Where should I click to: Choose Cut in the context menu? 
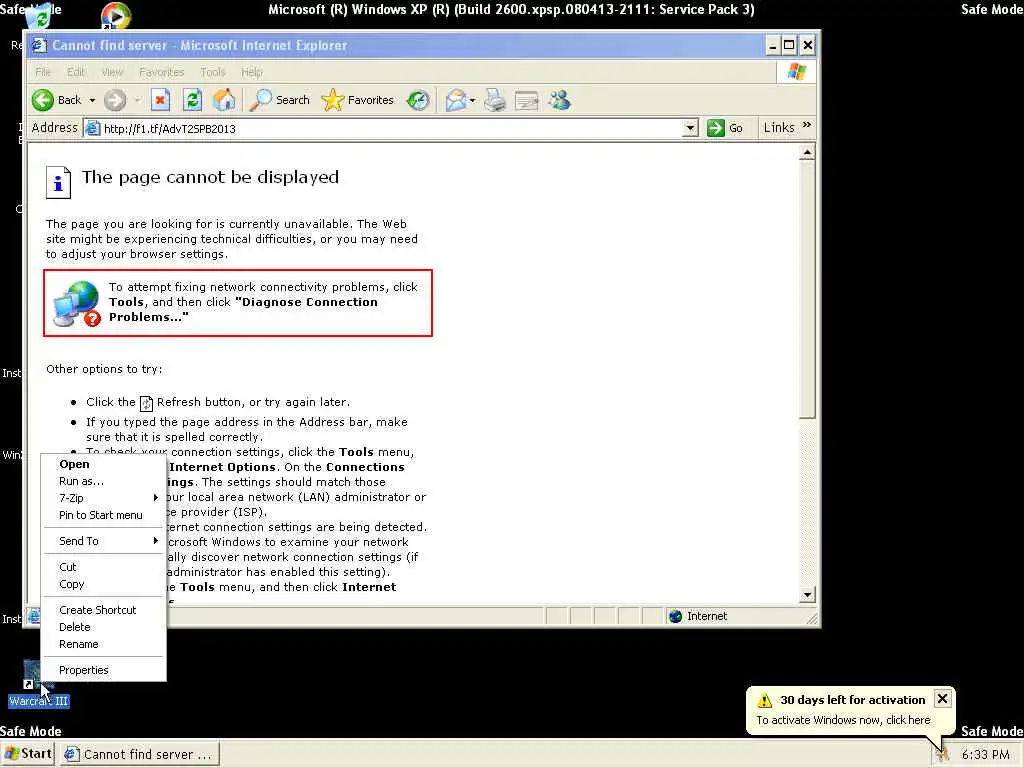click(103, 567)
